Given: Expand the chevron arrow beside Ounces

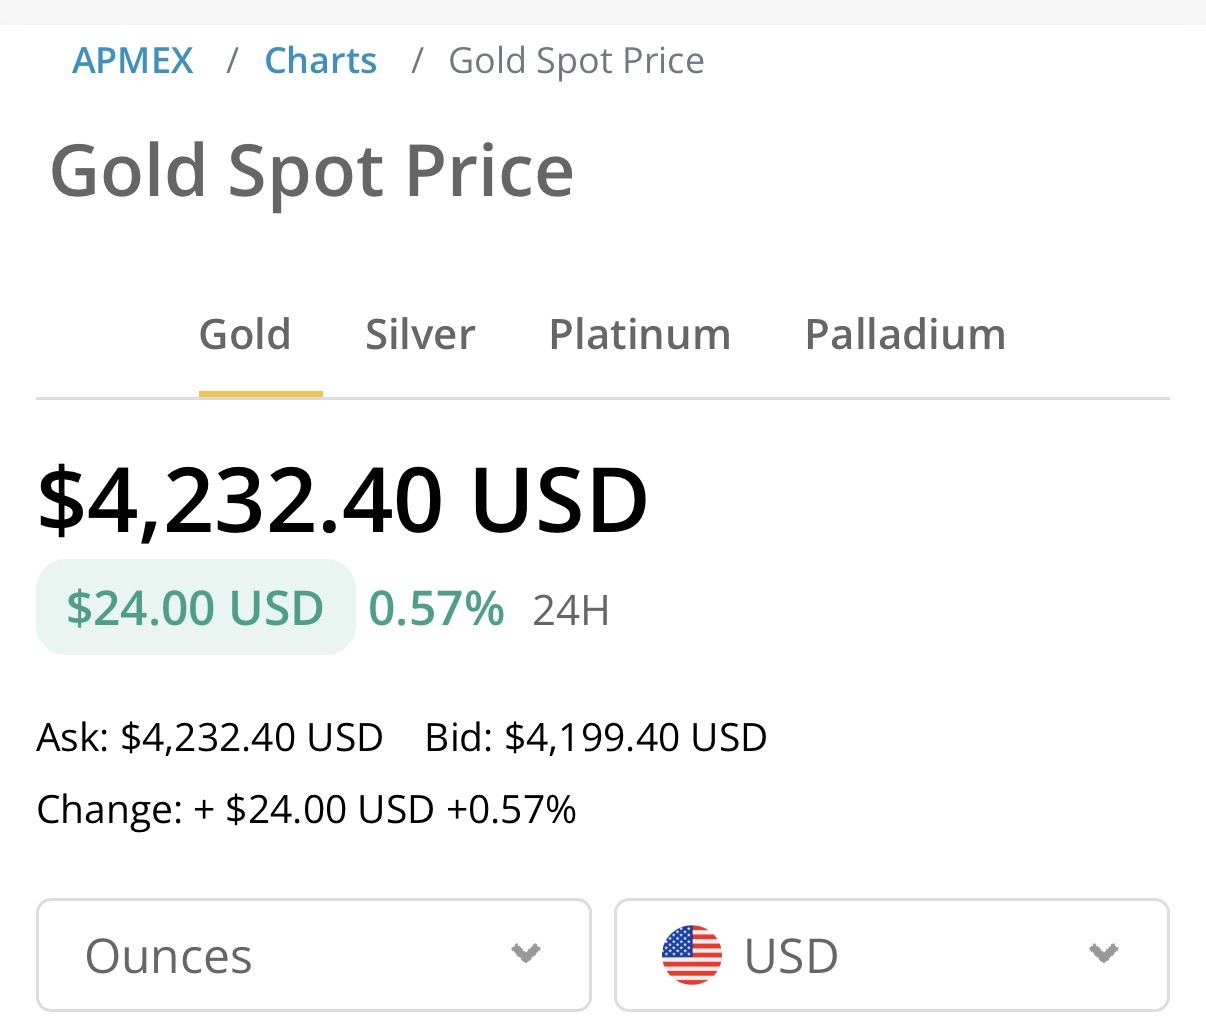Looking at the screenshot, I should pyautogui.click(x=526, y=954).
